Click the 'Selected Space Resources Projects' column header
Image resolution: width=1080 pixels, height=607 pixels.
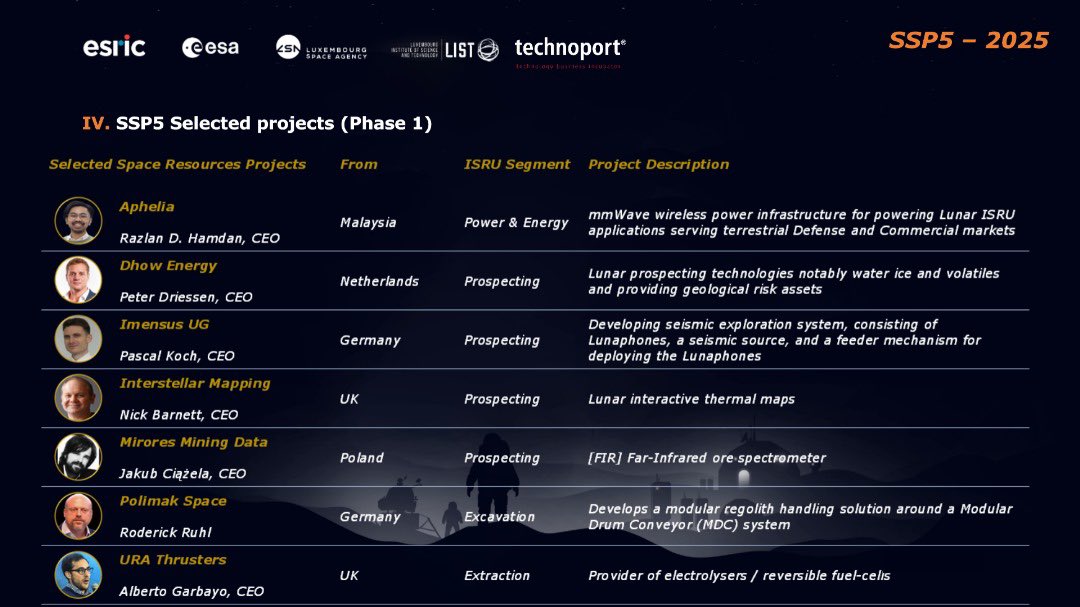point(177,165)
